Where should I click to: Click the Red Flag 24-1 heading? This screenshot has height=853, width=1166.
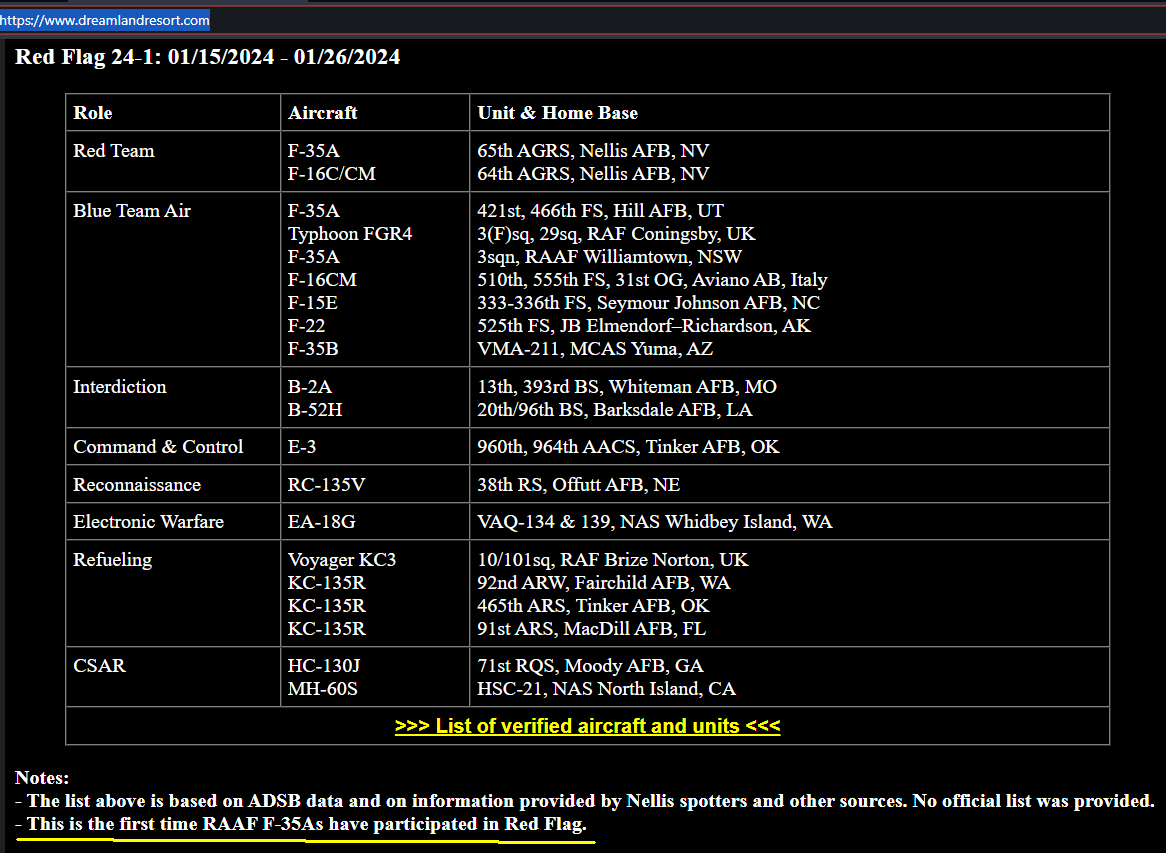coord(207,57)
